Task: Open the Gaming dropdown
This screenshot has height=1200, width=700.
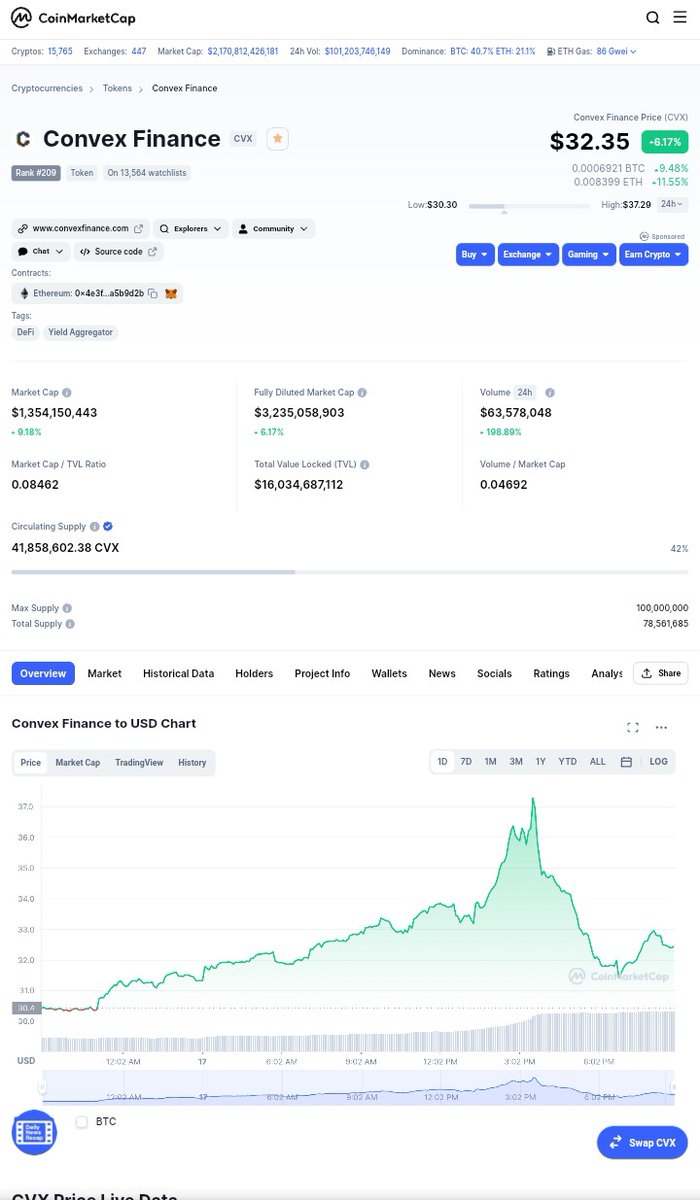Action: [588, 255]
